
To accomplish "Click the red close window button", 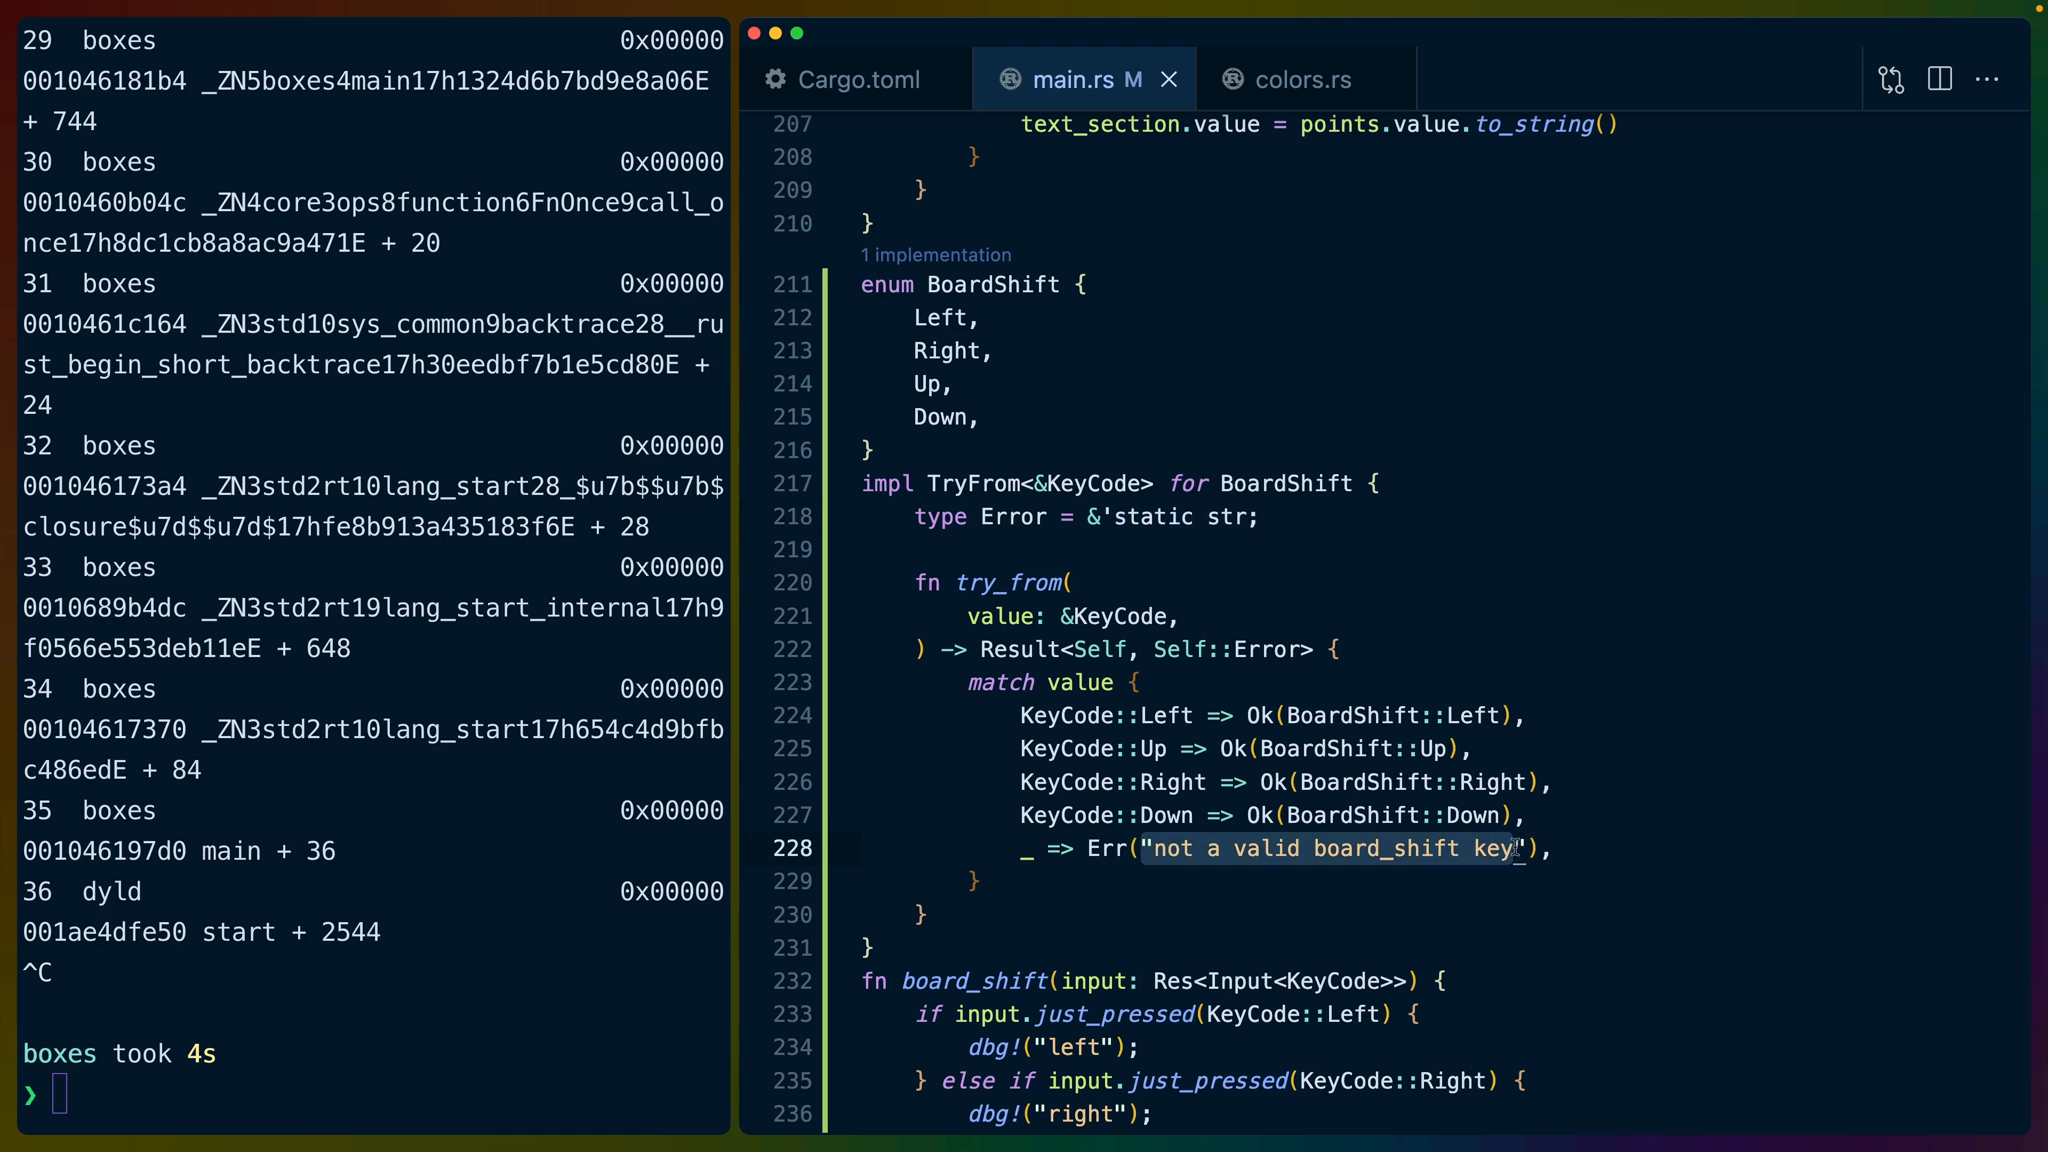I will pyautogui.click(x=754, y=33).
